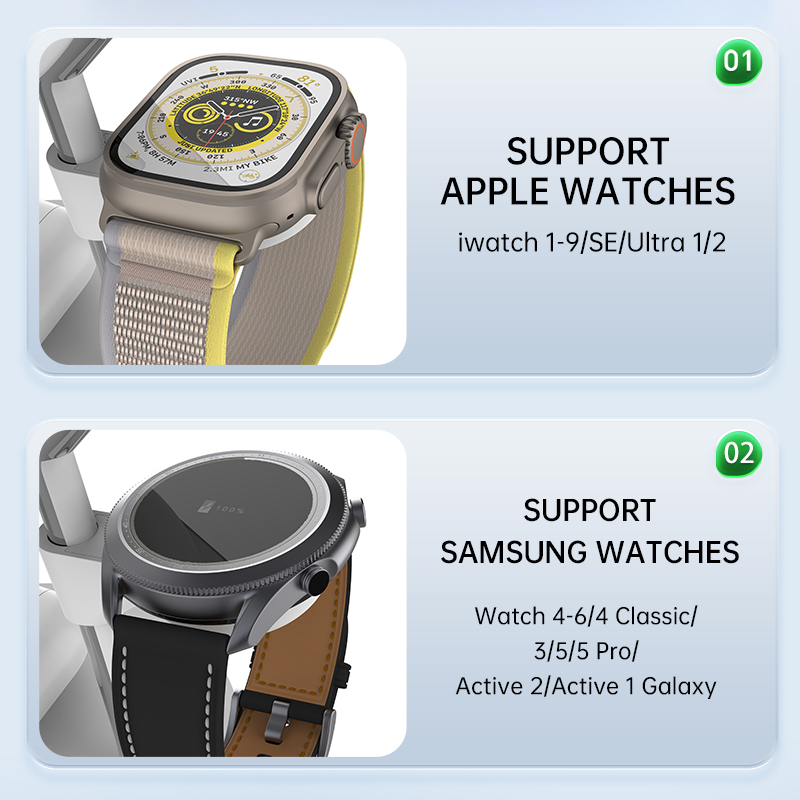Click the green 01 number badge

click(738, 62)
